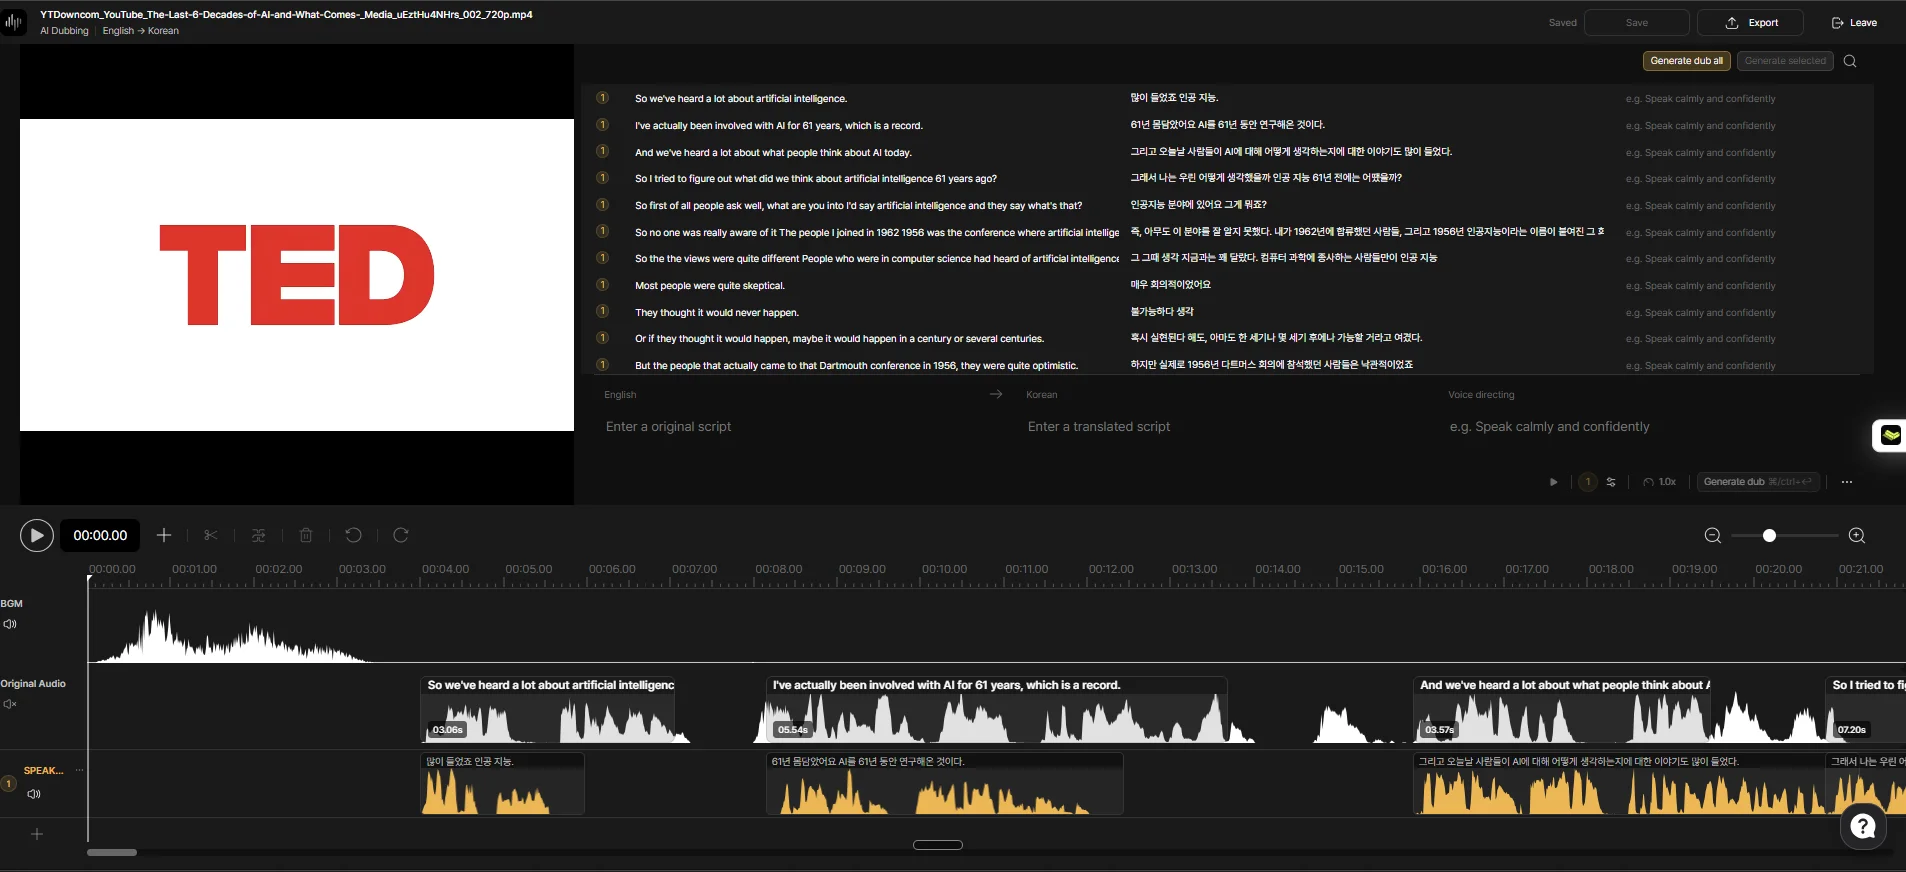The width and height of the screenshot is (1906, 872).
Task: Click the undo arrow in timeline toolbar
Action: [353, 536]
